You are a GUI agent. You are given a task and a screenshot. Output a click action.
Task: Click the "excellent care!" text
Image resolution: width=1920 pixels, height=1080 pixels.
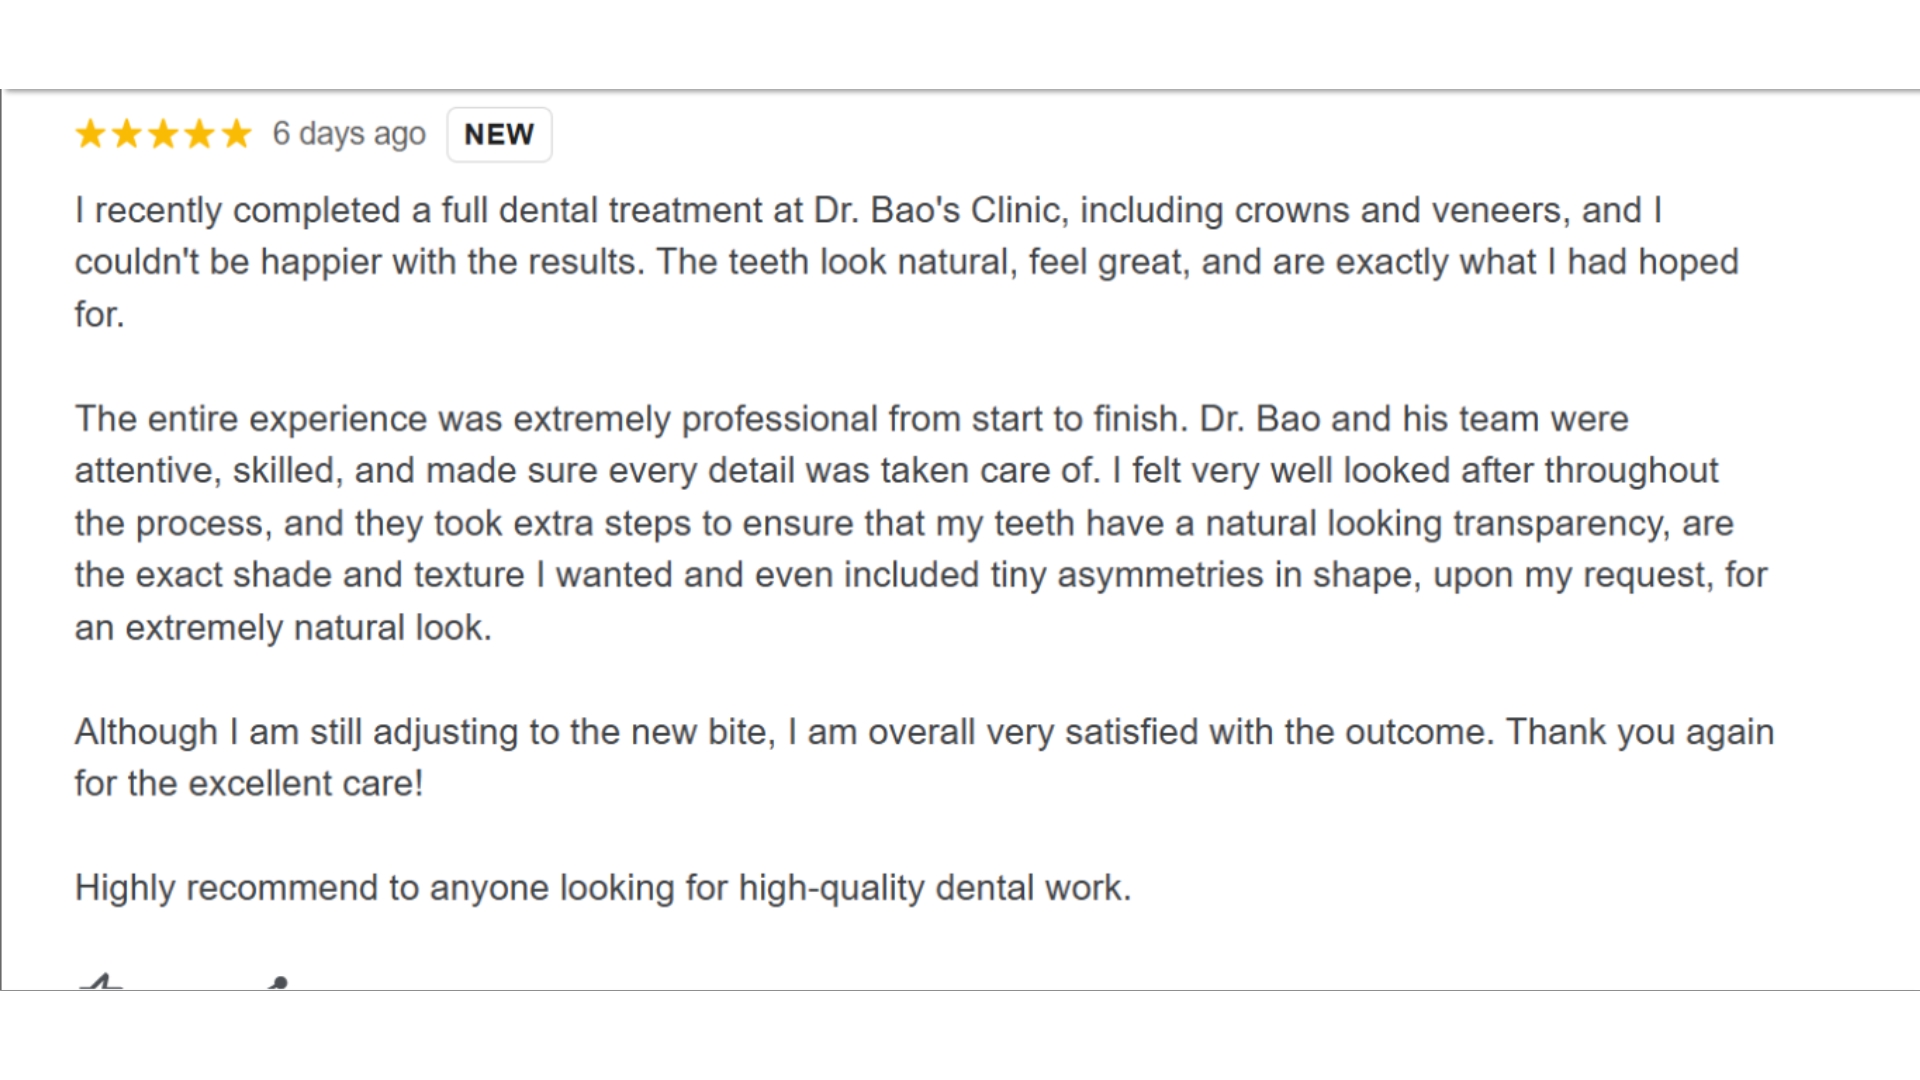[305, 784]
